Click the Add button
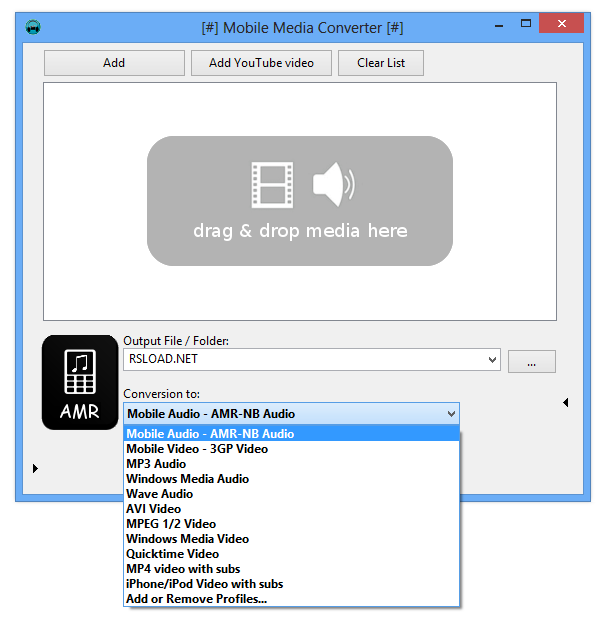The image size is (608, 629). pos(114,63)
